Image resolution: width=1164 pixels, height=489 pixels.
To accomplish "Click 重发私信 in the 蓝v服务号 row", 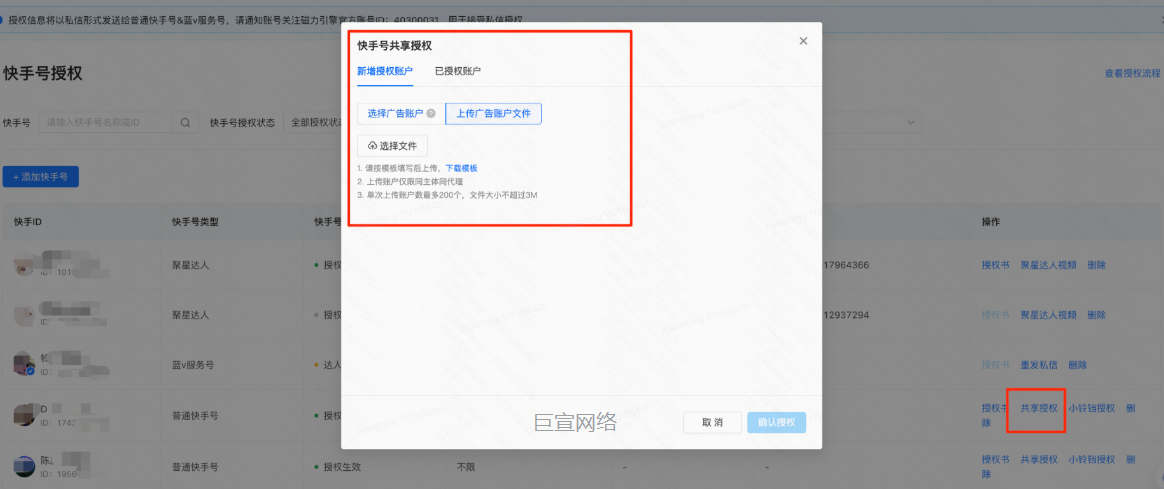I will (1039, 365).
